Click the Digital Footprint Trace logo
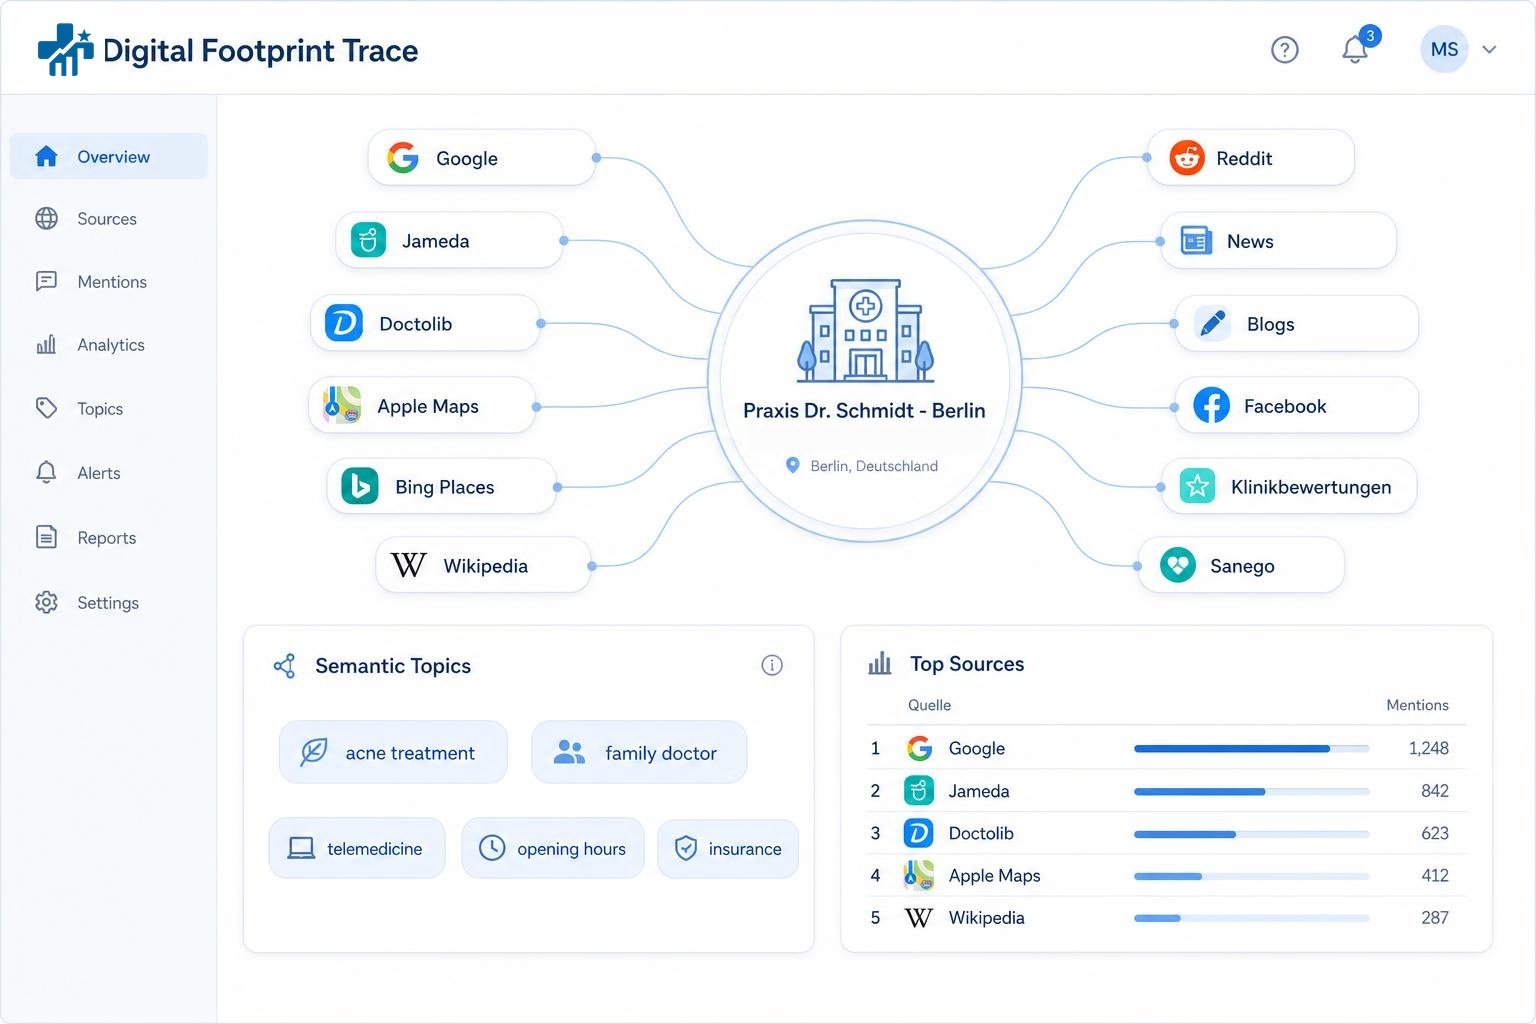 point(228,51)
